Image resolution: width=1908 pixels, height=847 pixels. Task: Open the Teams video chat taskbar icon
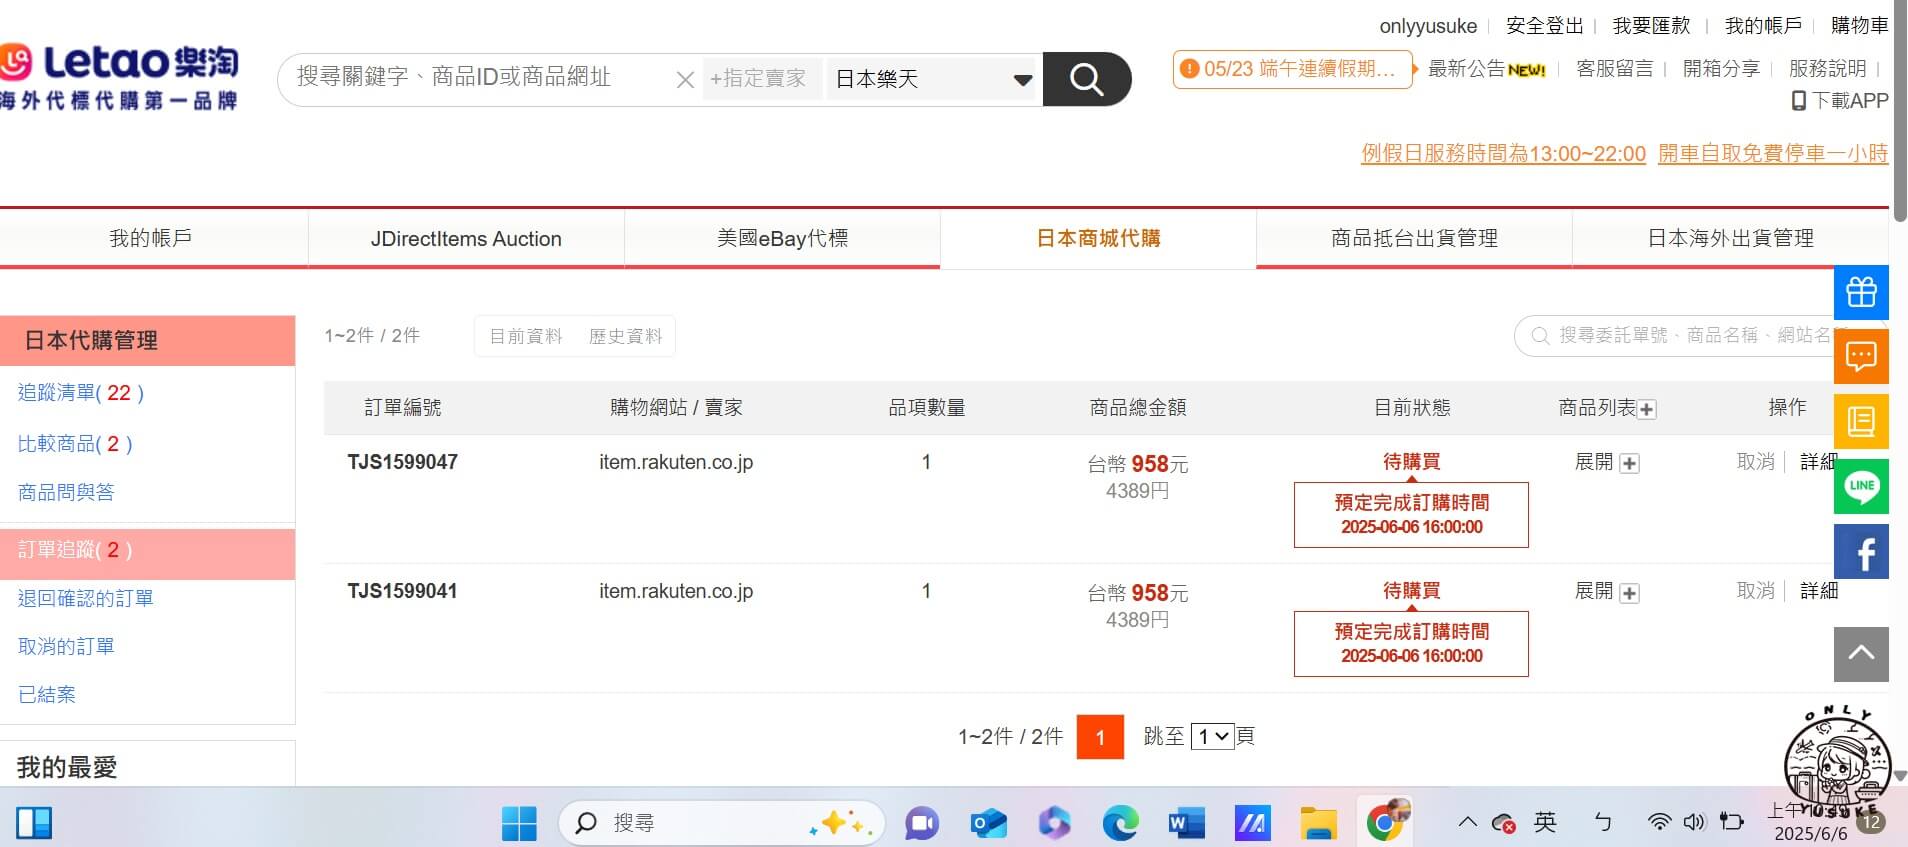(922, 823)
